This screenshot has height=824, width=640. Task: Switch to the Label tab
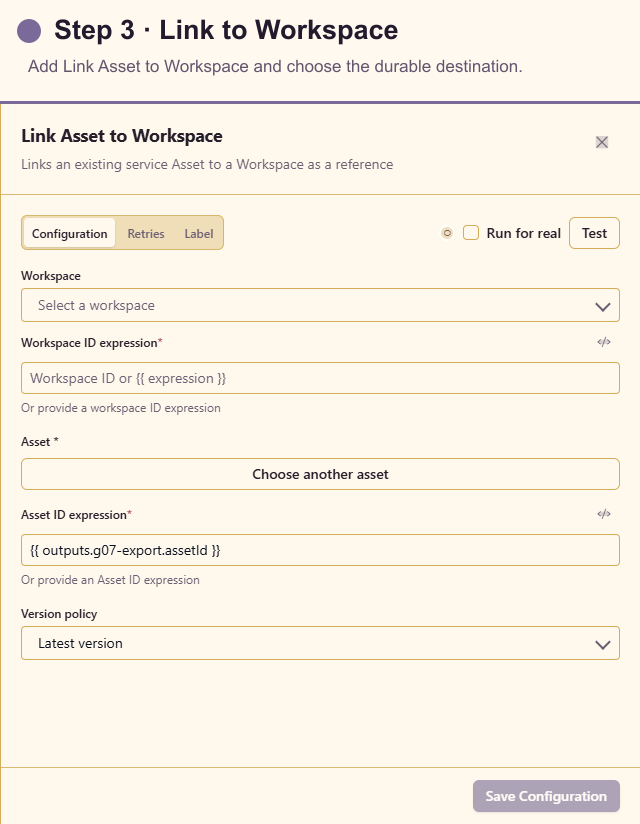coord(199,233)
